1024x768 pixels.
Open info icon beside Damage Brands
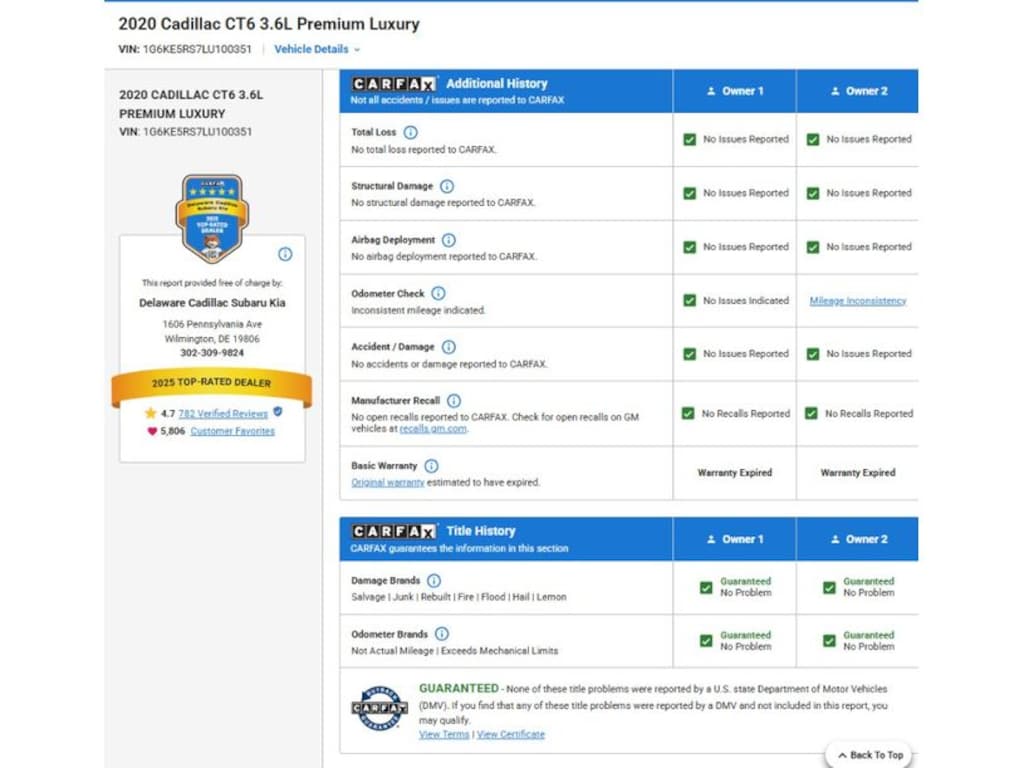click(434, 581)
